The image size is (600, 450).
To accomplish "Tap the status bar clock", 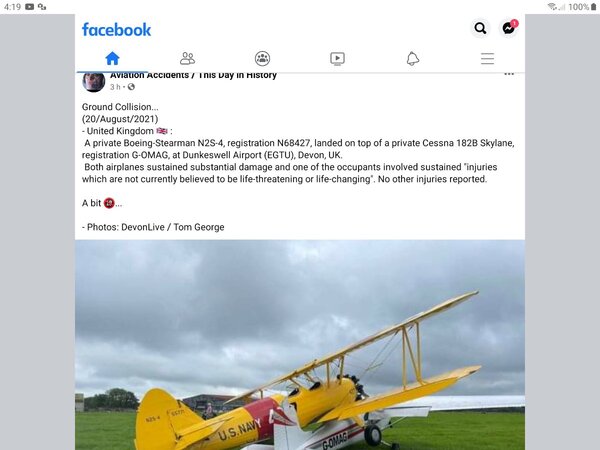I will coord(11,6).
